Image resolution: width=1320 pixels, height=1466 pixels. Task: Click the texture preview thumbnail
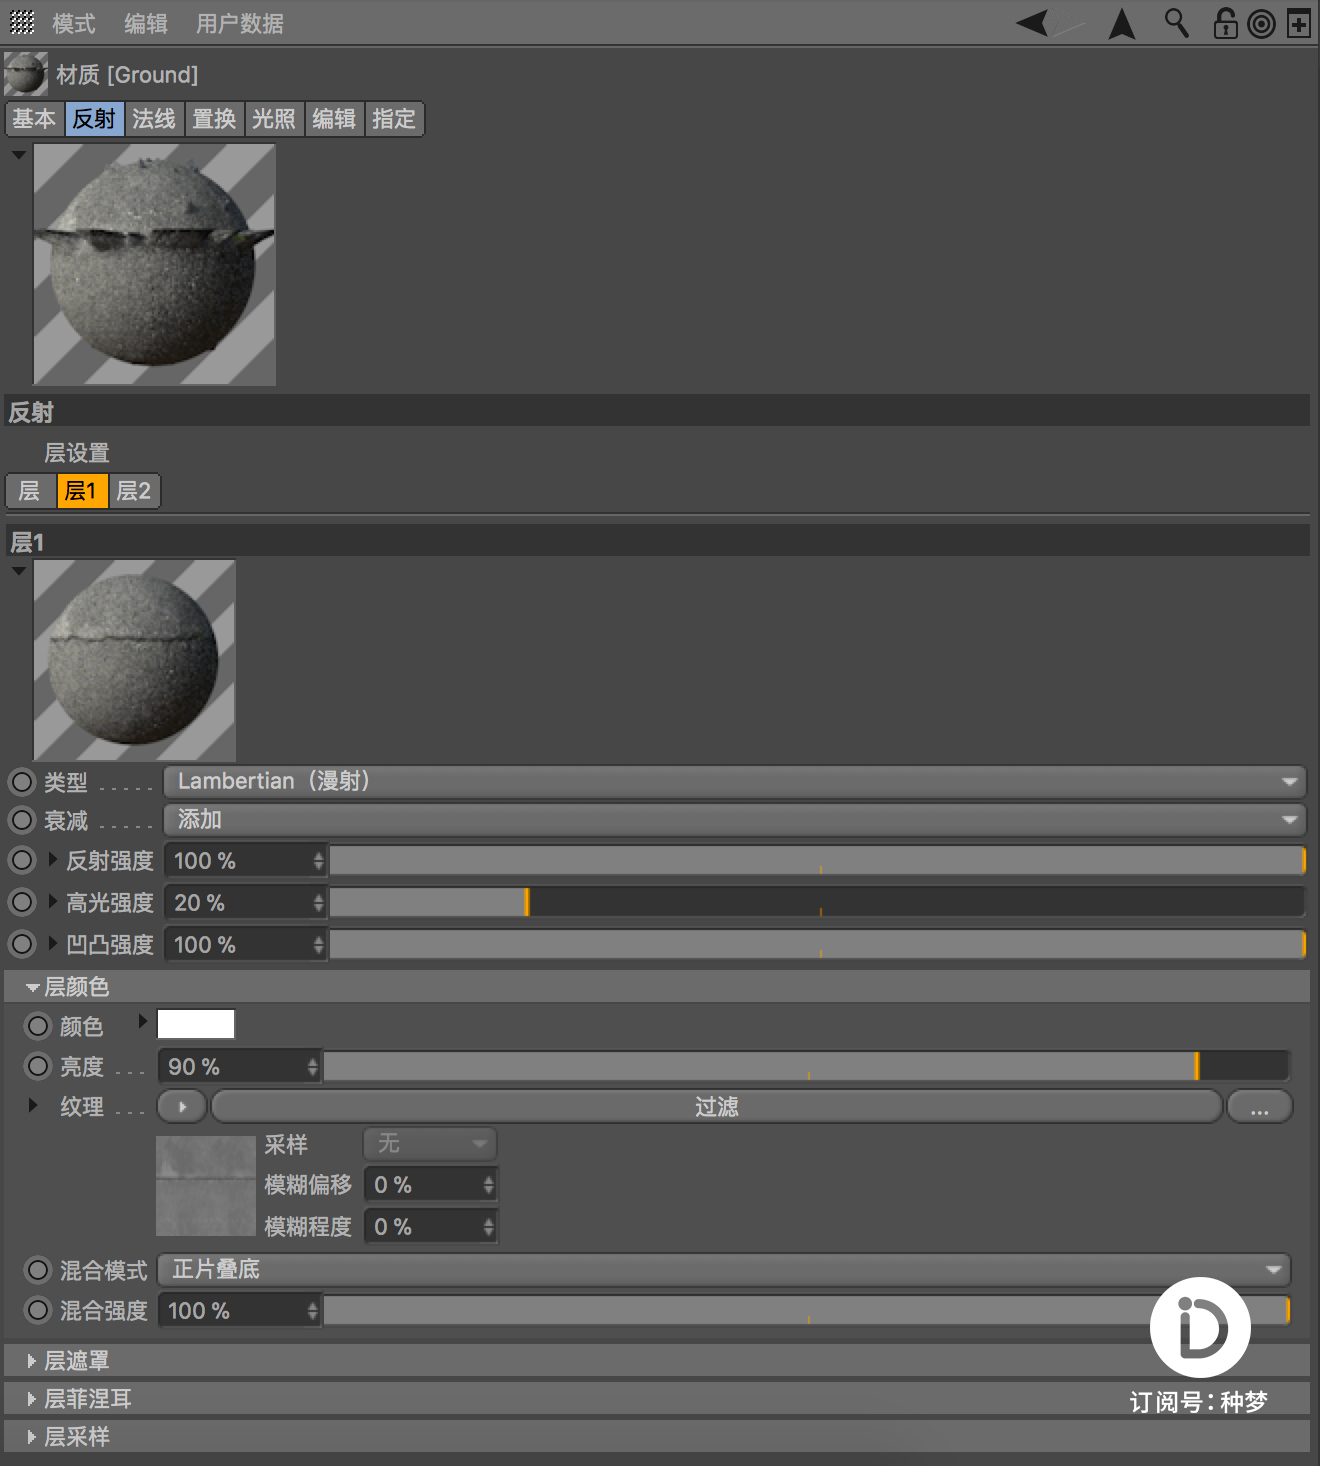206,1186
